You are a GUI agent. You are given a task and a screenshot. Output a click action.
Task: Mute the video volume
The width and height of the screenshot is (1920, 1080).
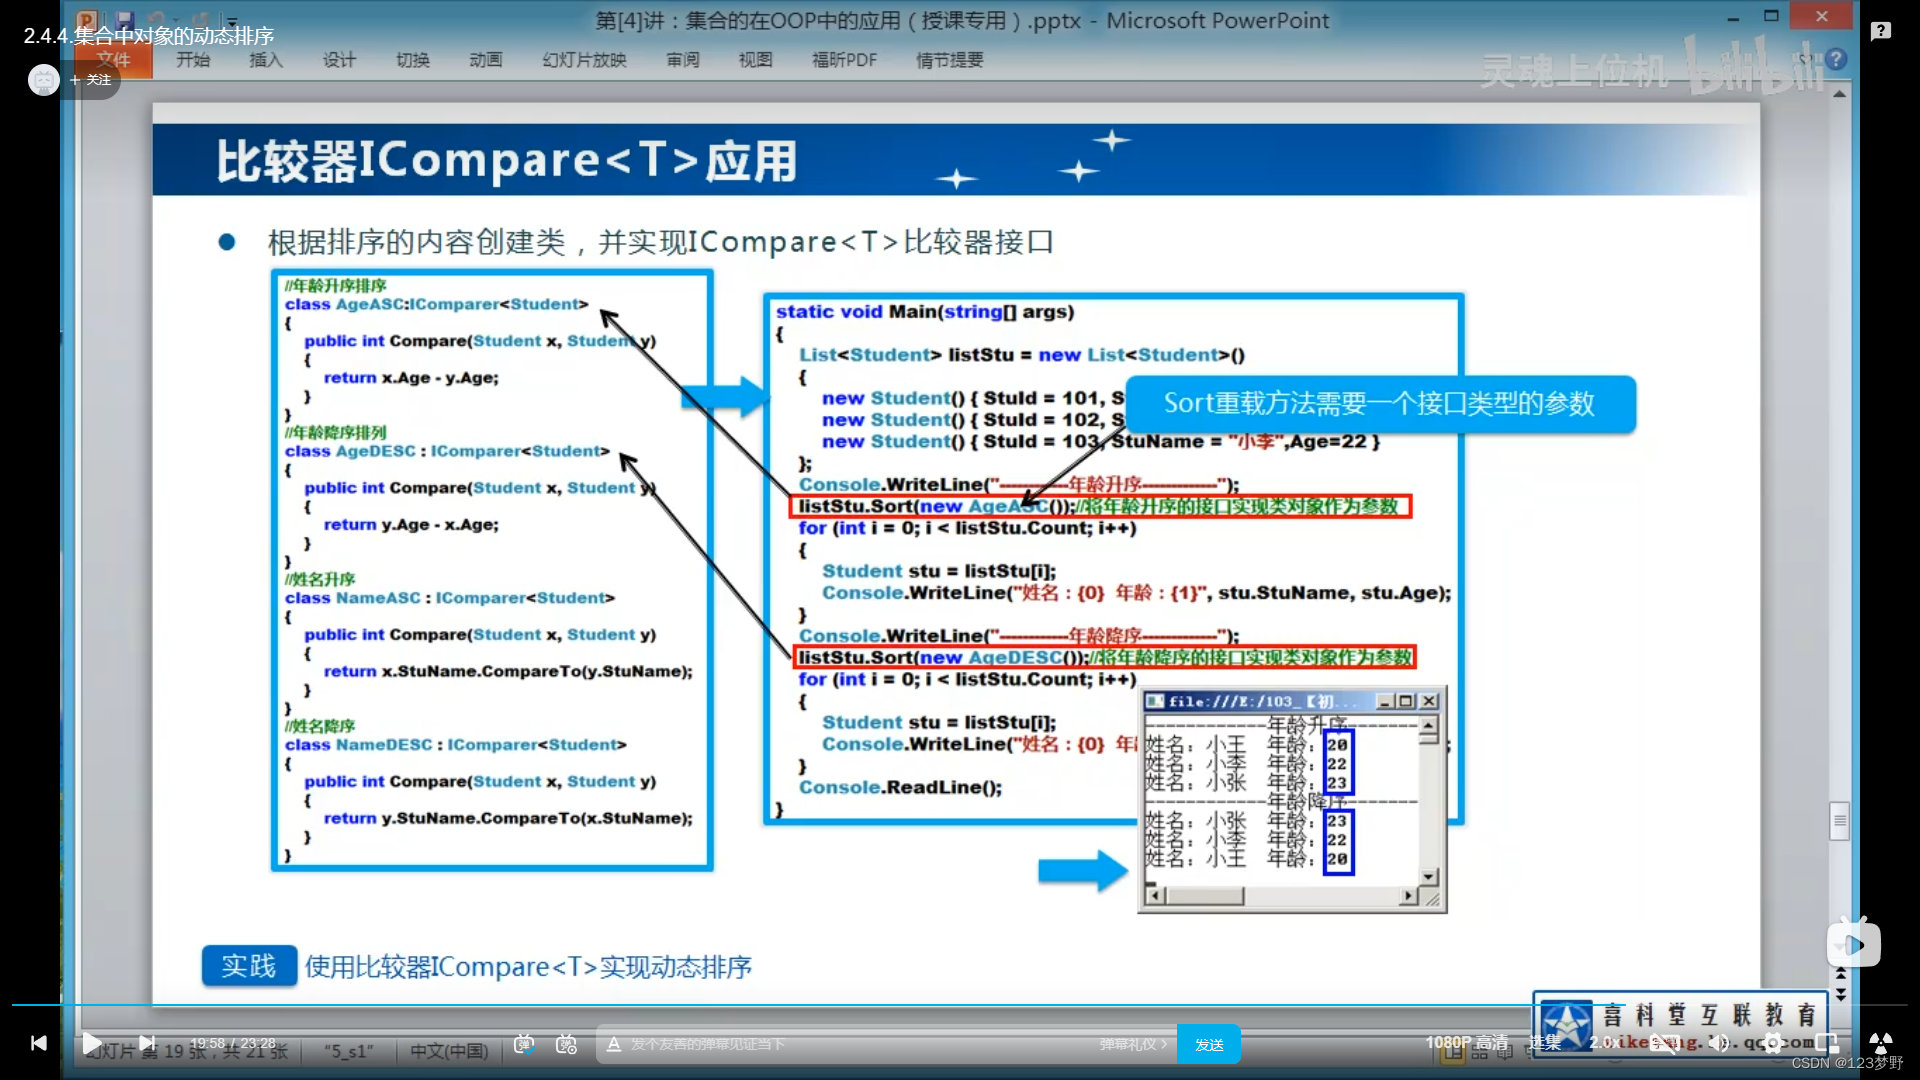click(1719, 1043)
